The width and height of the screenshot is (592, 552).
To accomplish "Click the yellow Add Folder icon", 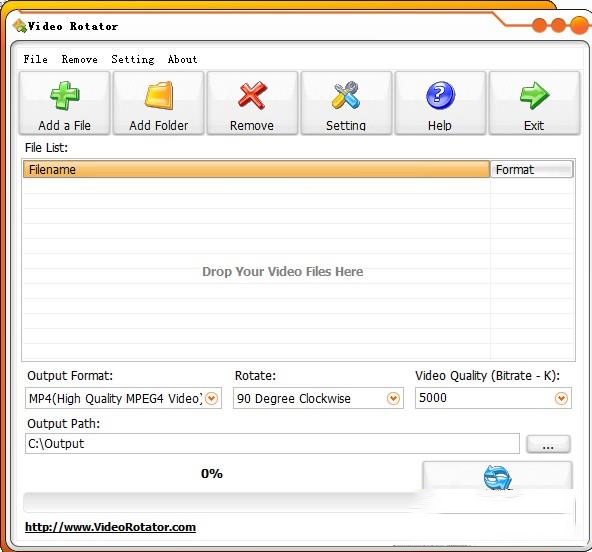I will [159, 96].
